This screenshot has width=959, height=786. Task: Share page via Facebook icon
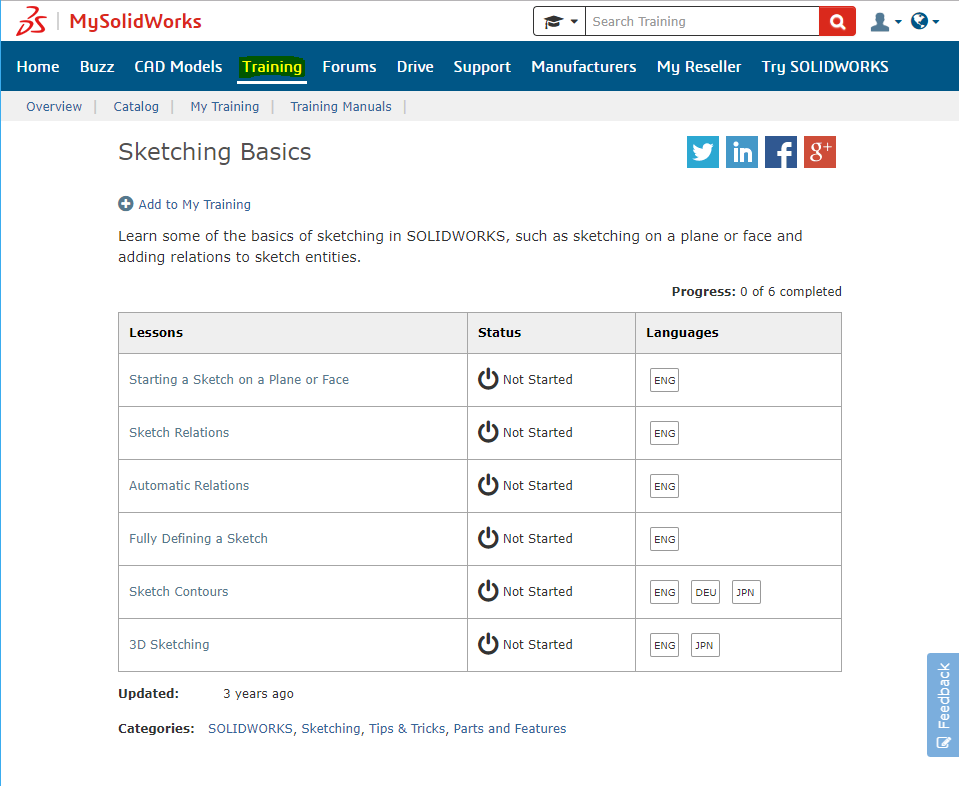[781, 152]
